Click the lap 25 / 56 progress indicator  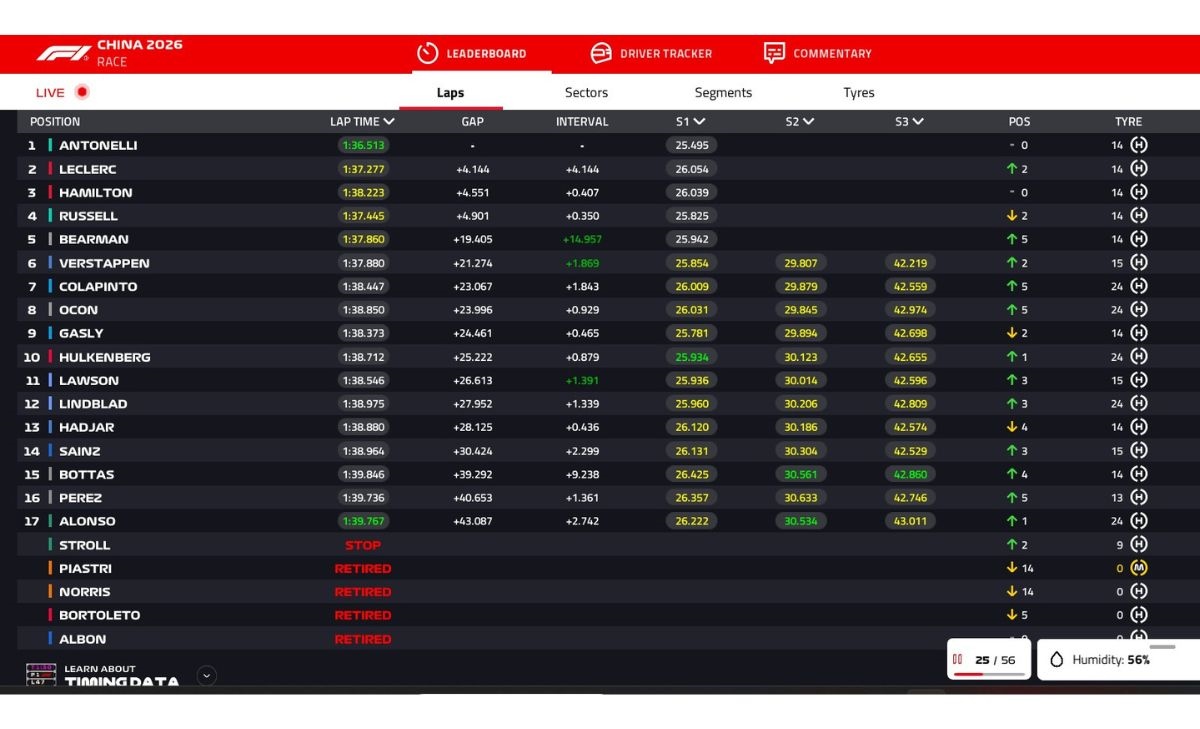pos(989,660)
